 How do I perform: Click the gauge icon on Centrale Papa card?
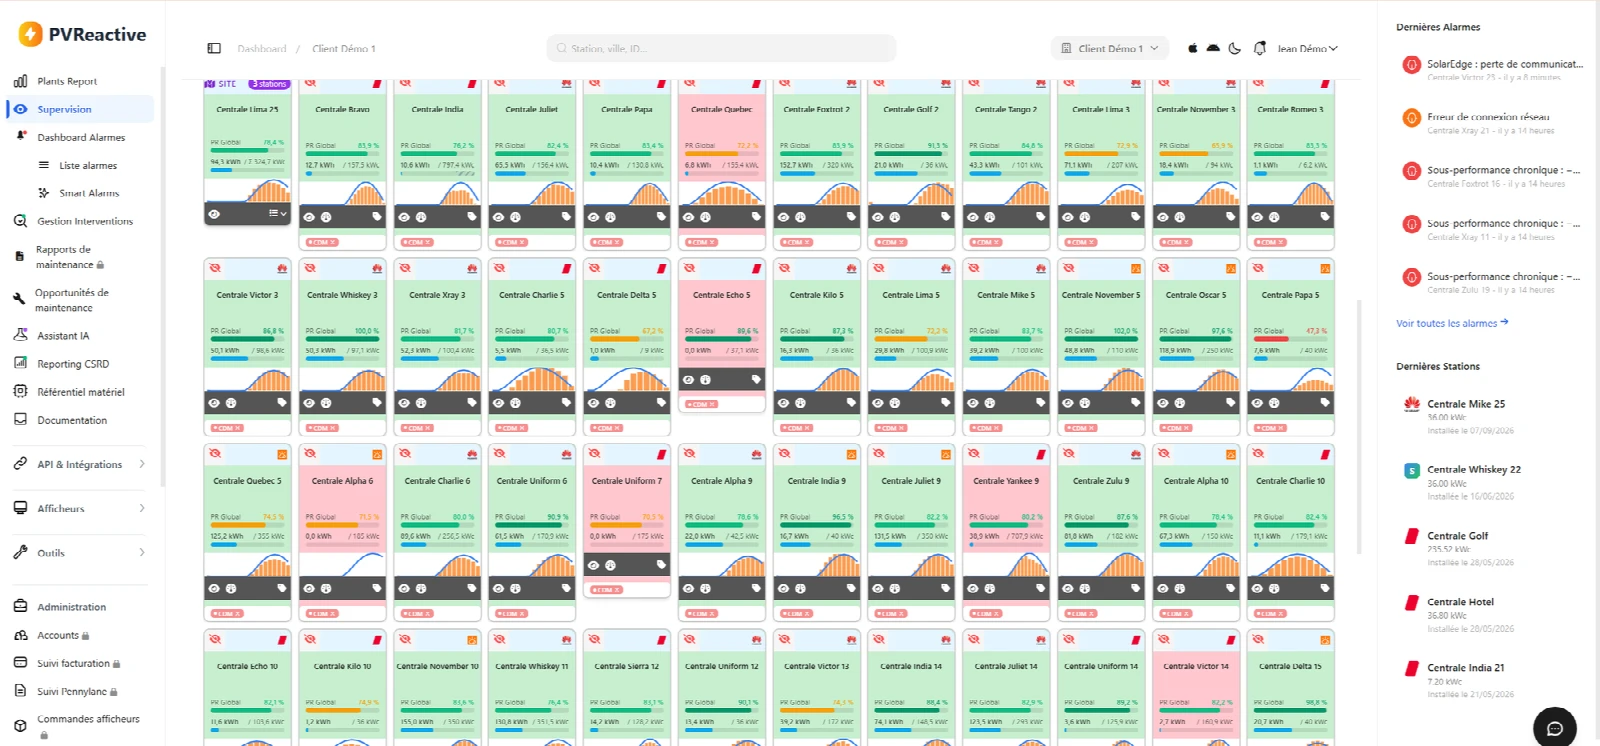610,216
